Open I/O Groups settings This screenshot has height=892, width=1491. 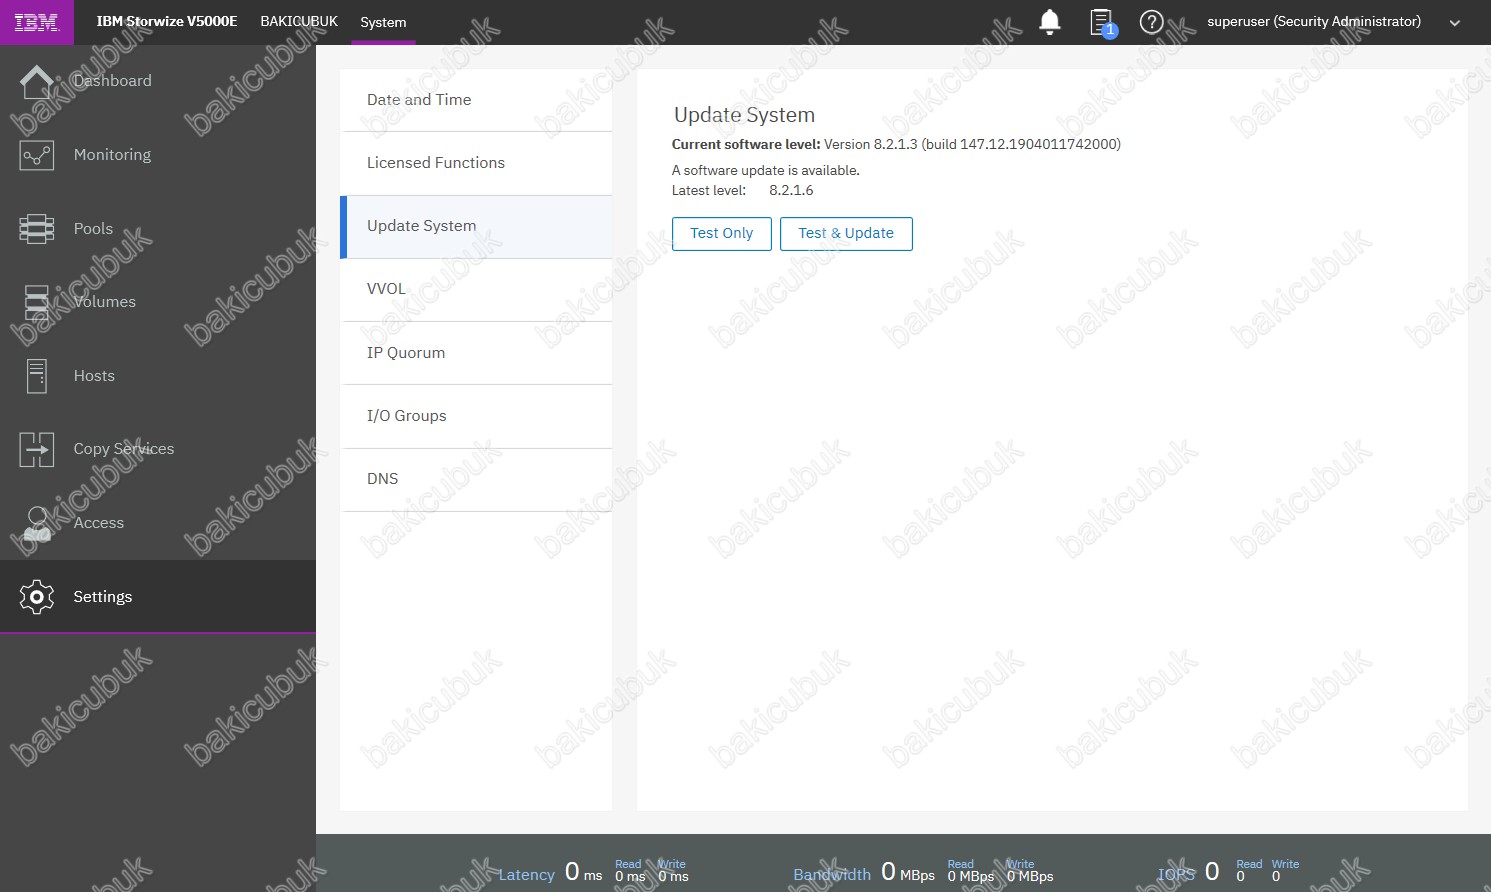[x=476, y=416]
